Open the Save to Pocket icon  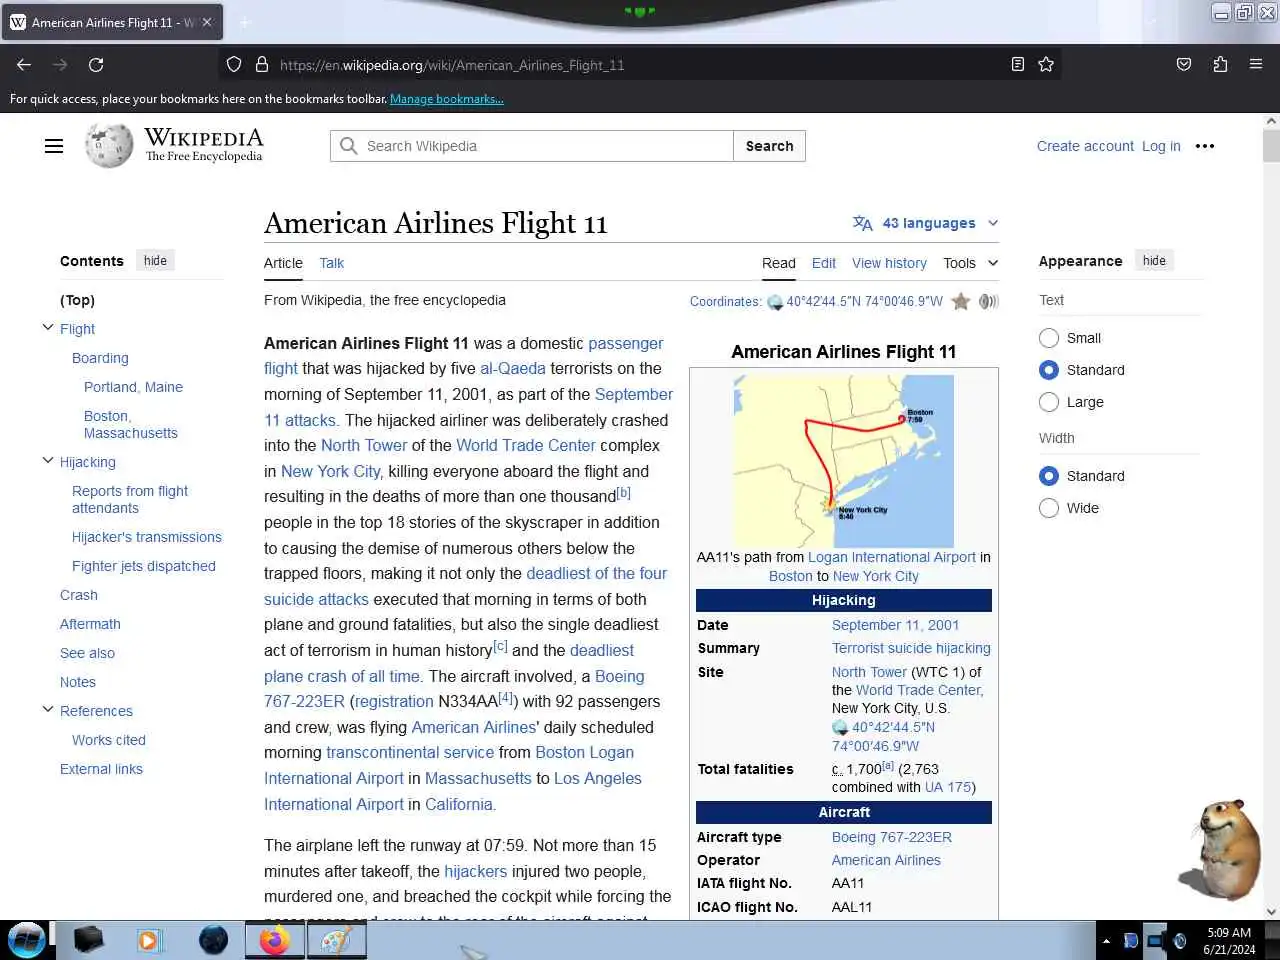pyautogui.click(x=1184, y=65)
